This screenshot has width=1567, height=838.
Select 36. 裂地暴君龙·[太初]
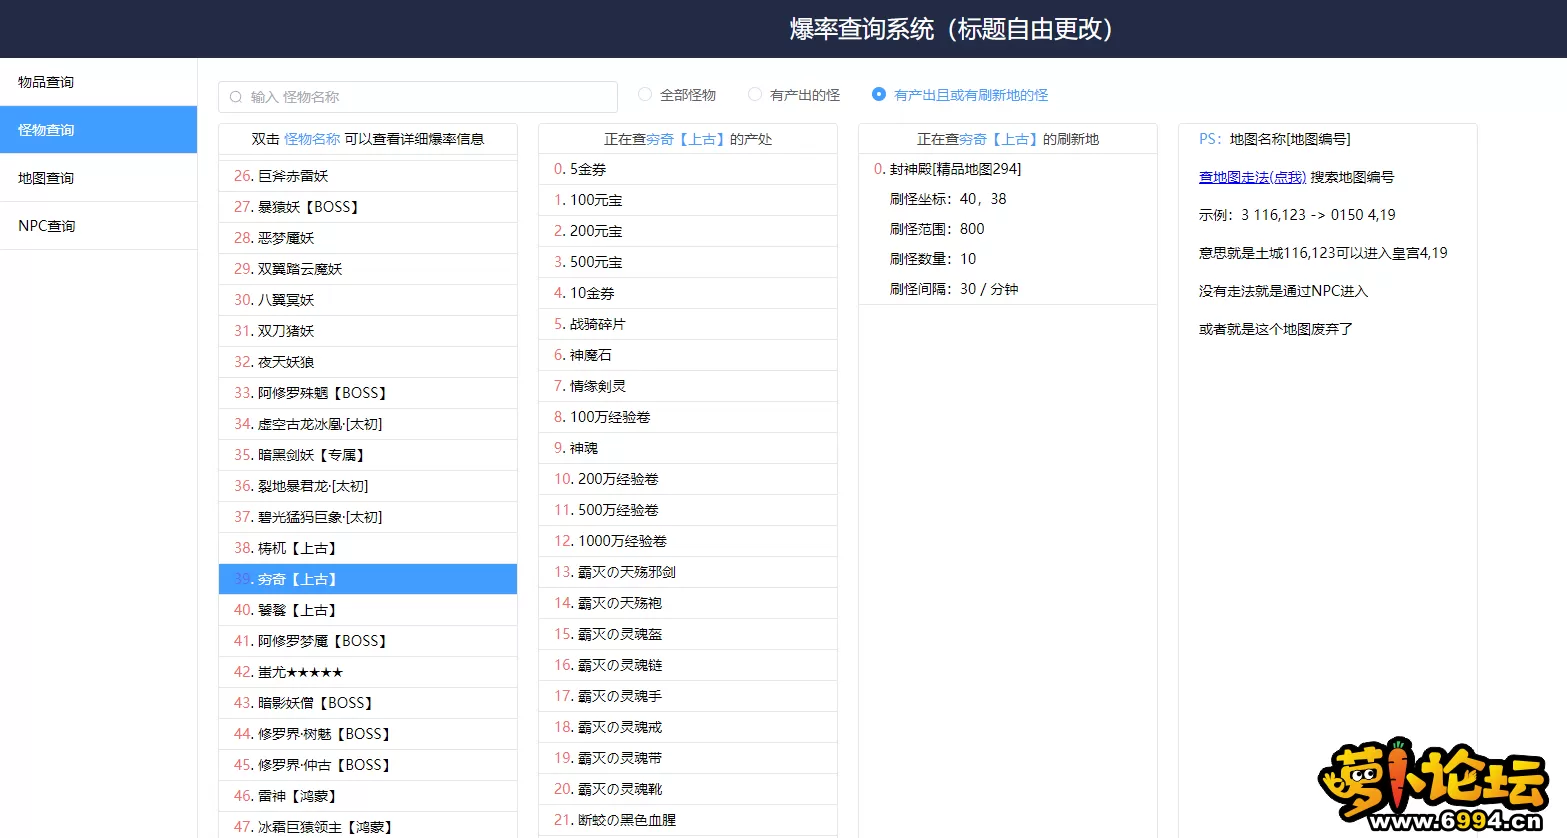point(368,486)
